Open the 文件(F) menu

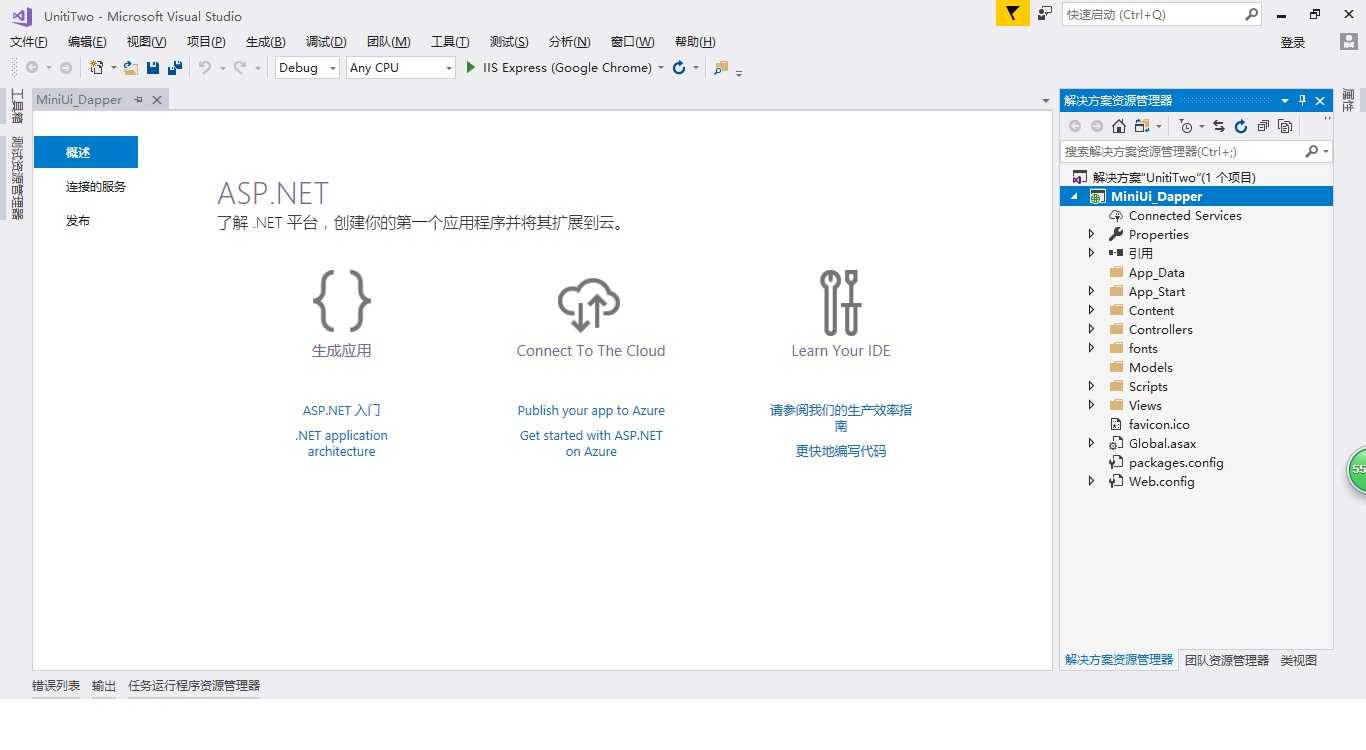coord(28,42)
